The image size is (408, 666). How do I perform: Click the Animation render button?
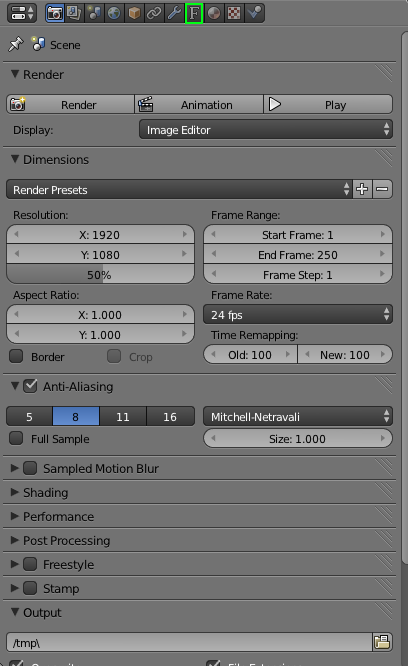tap(199, 104)
